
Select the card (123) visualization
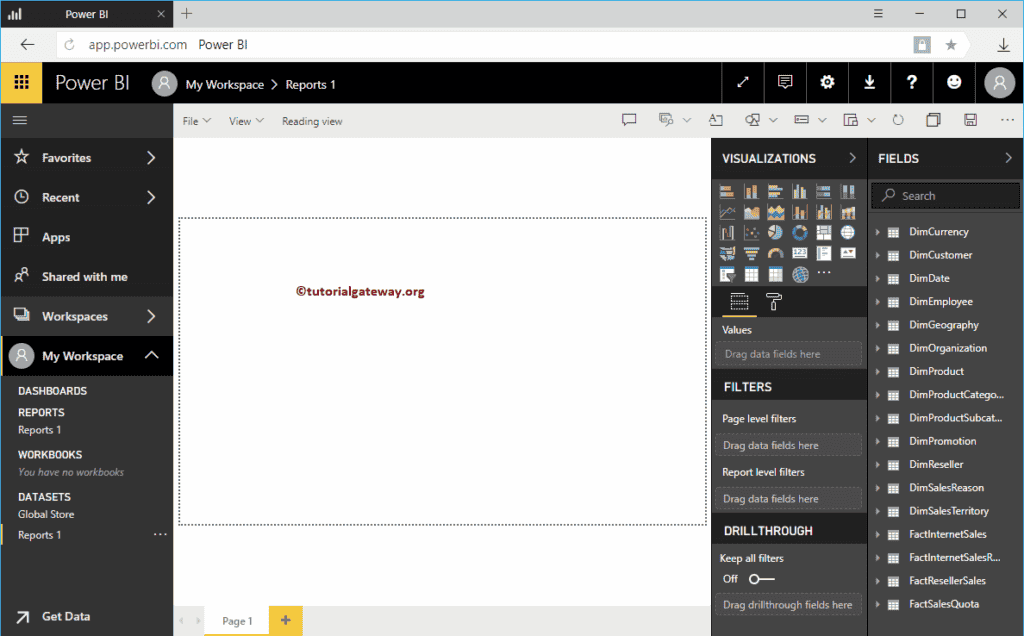point(799,253)
